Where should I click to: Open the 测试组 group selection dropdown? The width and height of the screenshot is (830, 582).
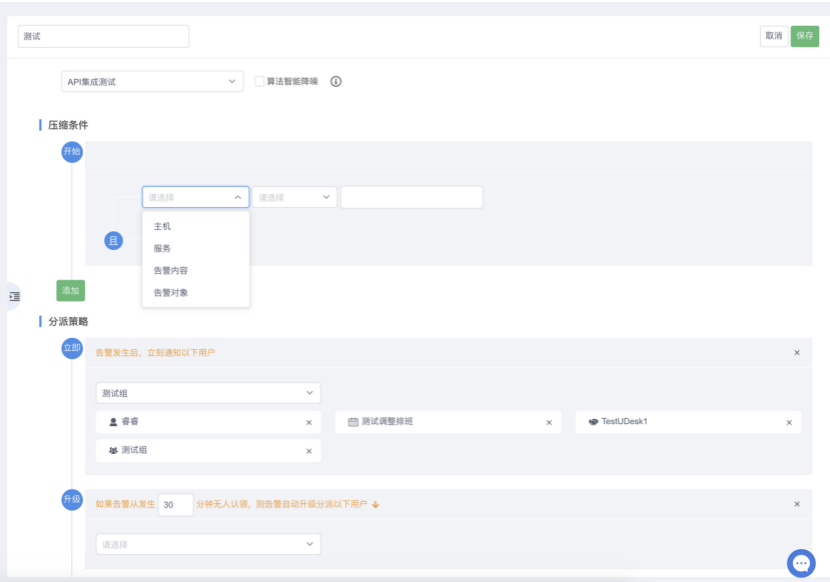[208, 393]
